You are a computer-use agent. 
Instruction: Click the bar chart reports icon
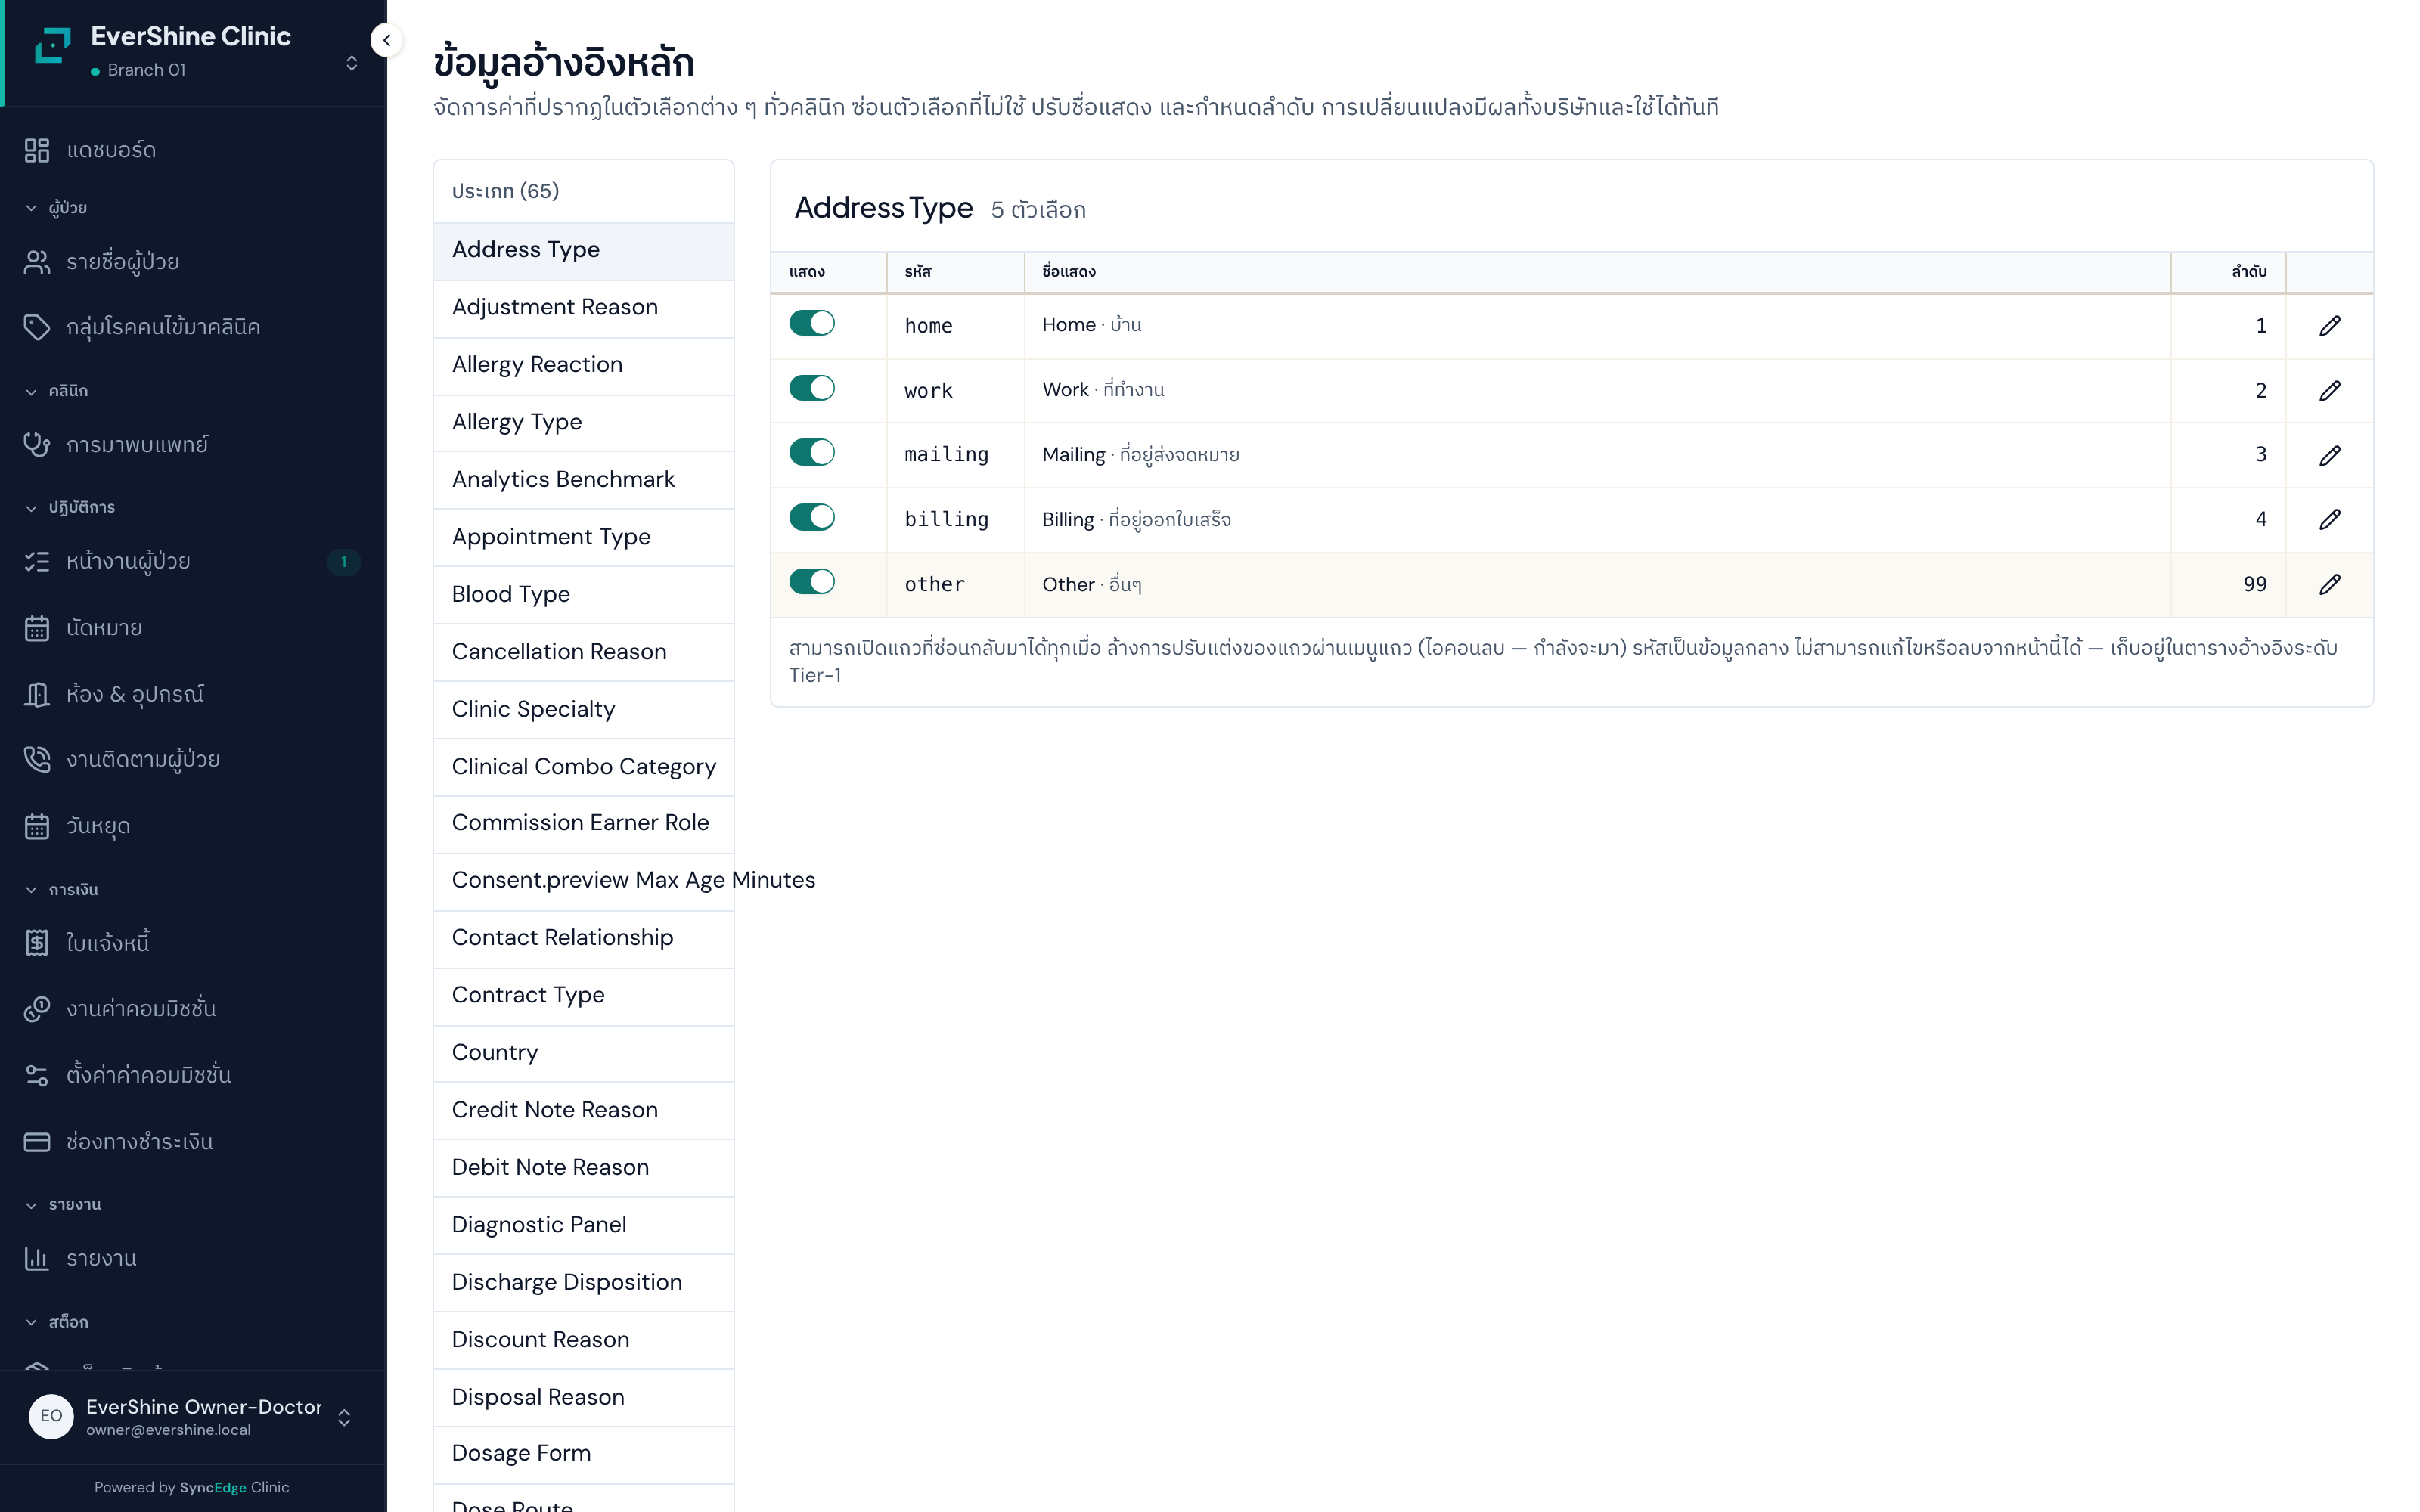coord(37,1258)
